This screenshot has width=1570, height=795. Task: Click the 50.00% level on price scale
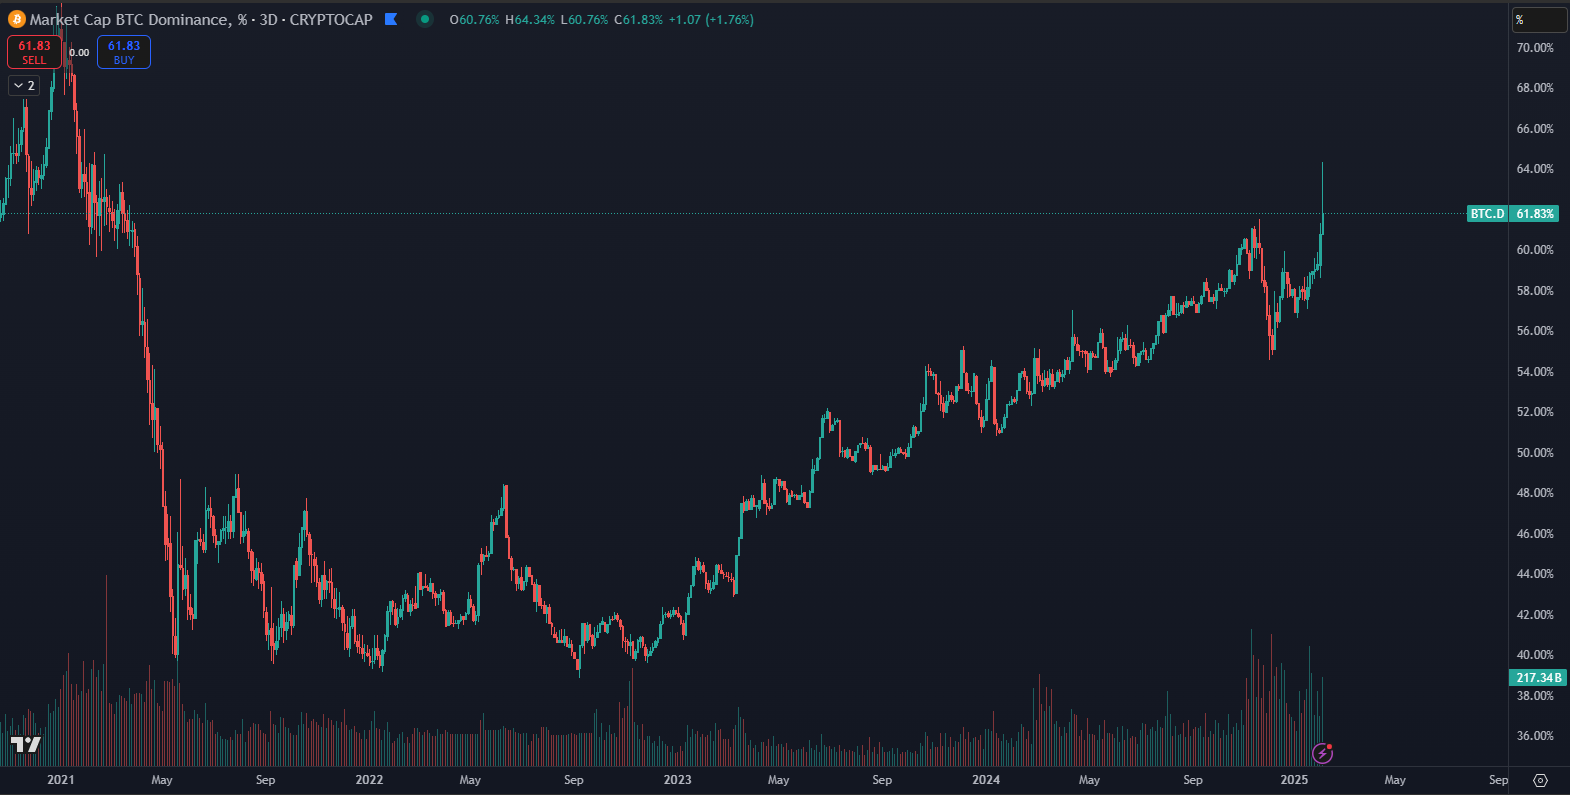click(x=1535, y=453)
